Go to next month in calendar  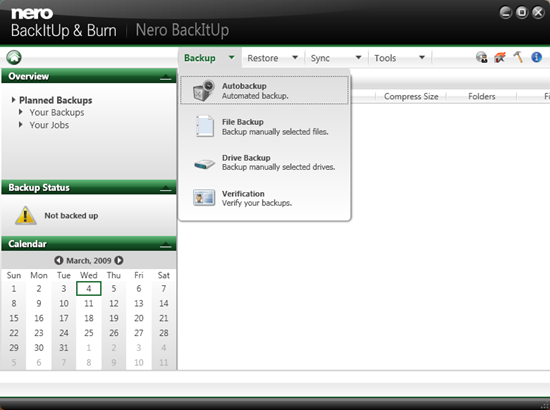point(119,260)
